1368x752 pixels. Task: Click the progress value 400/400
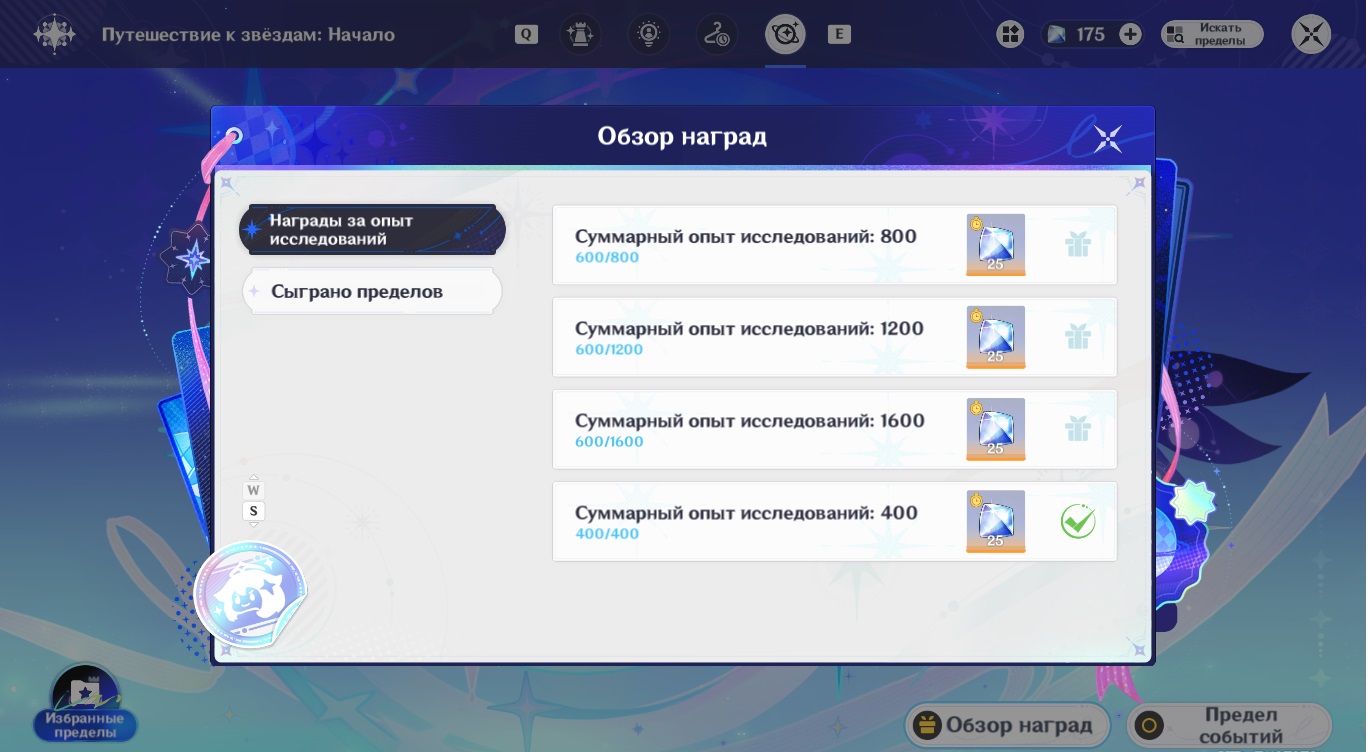click(607, 534)
